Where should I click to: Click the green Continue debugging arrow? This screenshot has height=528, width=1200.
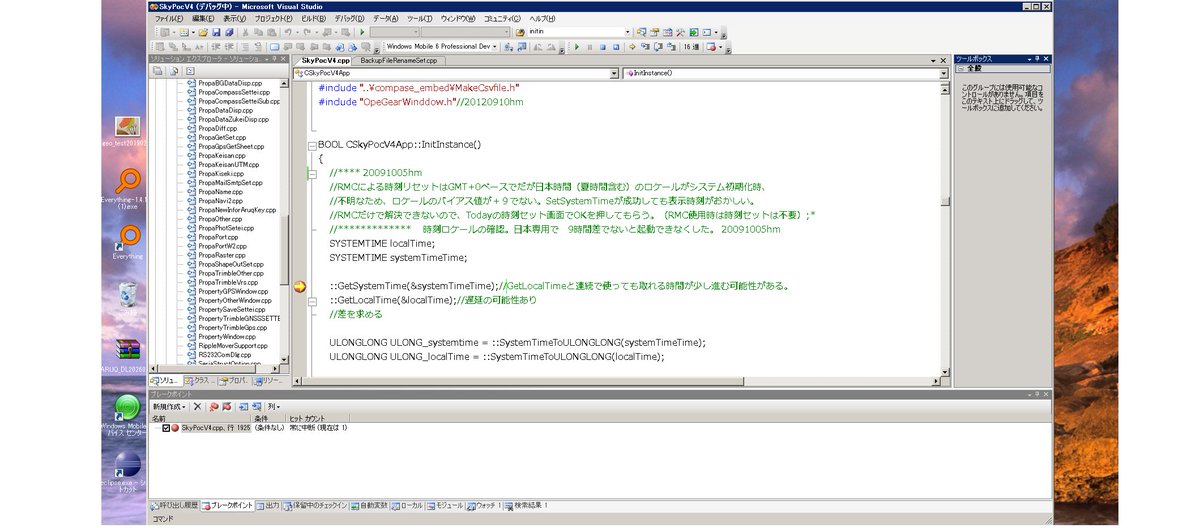coord(576,46)
